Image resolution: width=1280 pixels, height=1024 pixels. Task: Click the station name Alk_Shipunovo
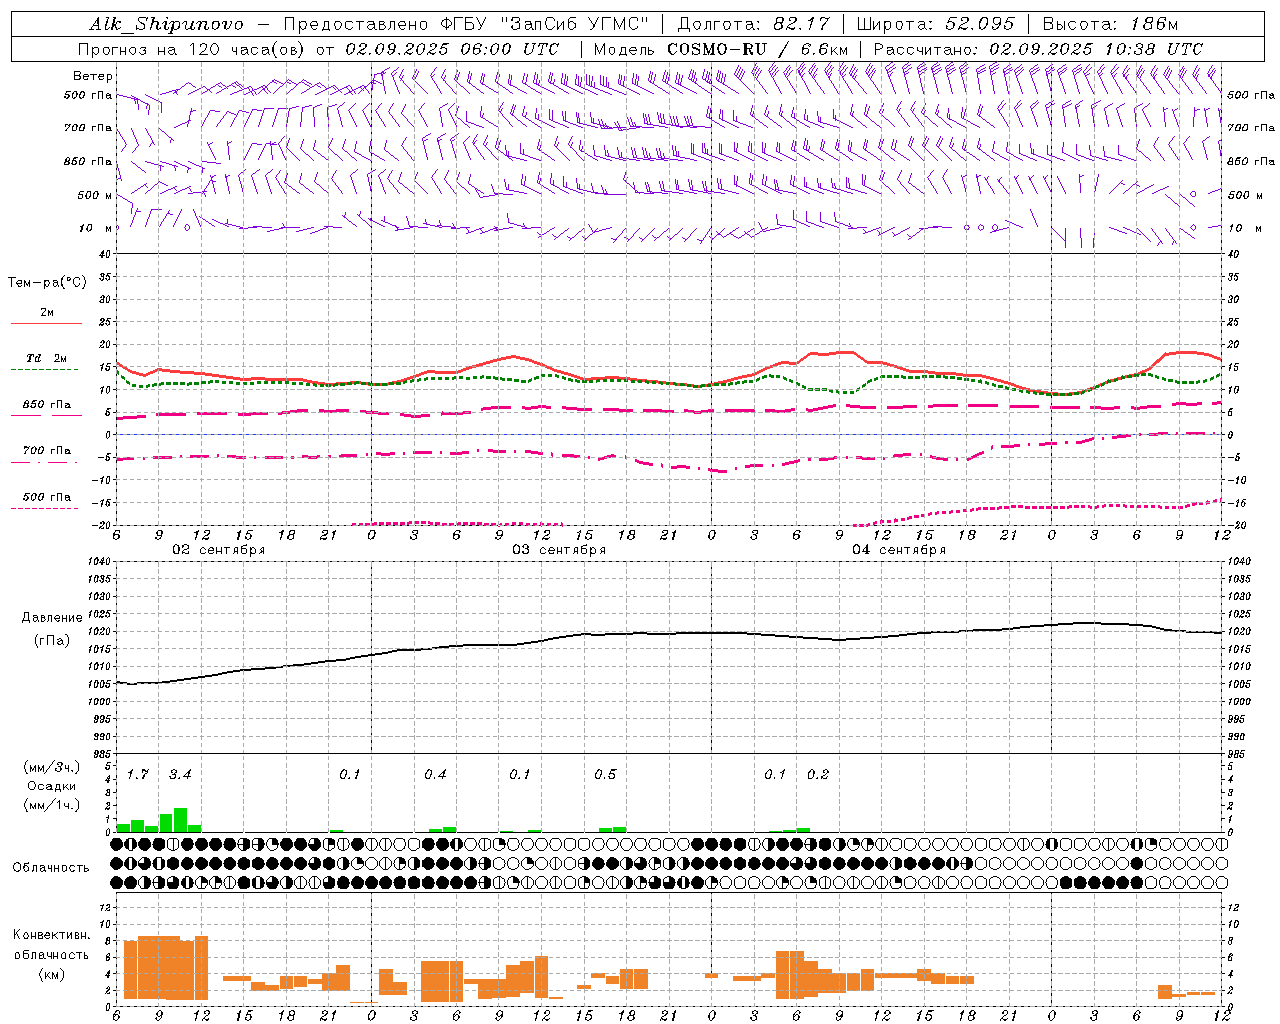click(166, 24)
